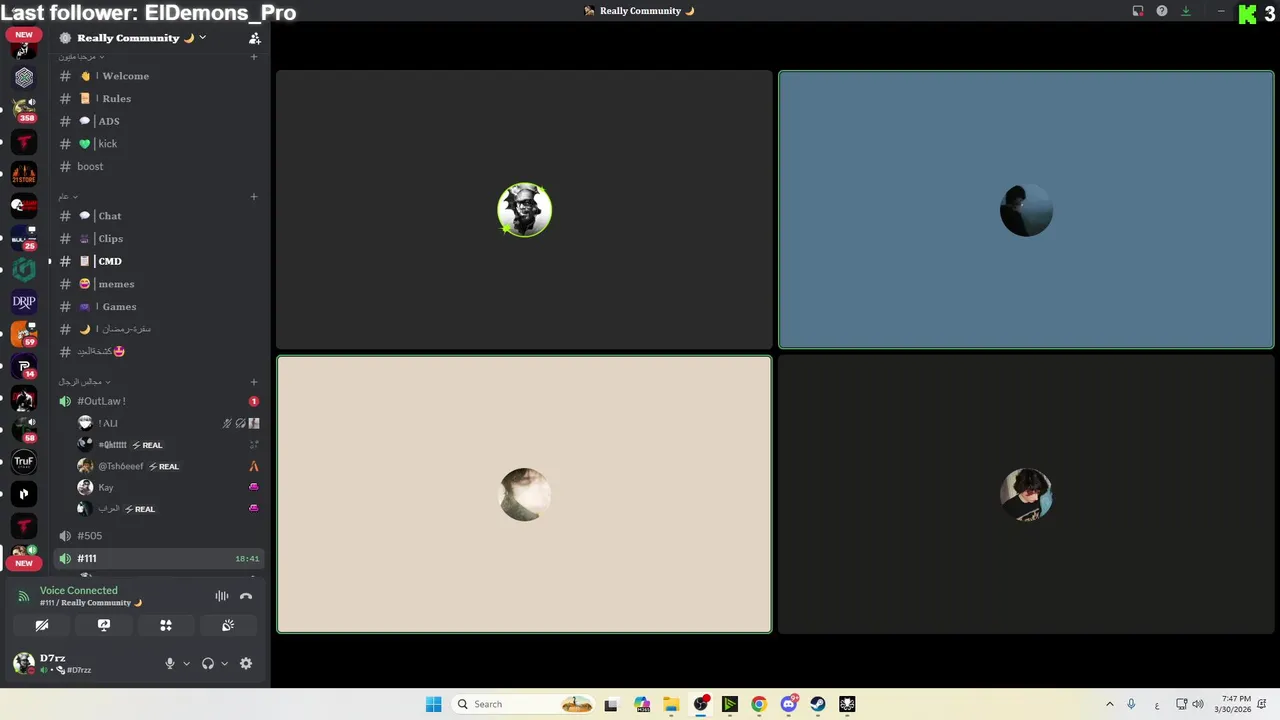Viewport: 1280px width, 720px height.
Task: Mute the microphone in user panel
Action: click(170, 663)
